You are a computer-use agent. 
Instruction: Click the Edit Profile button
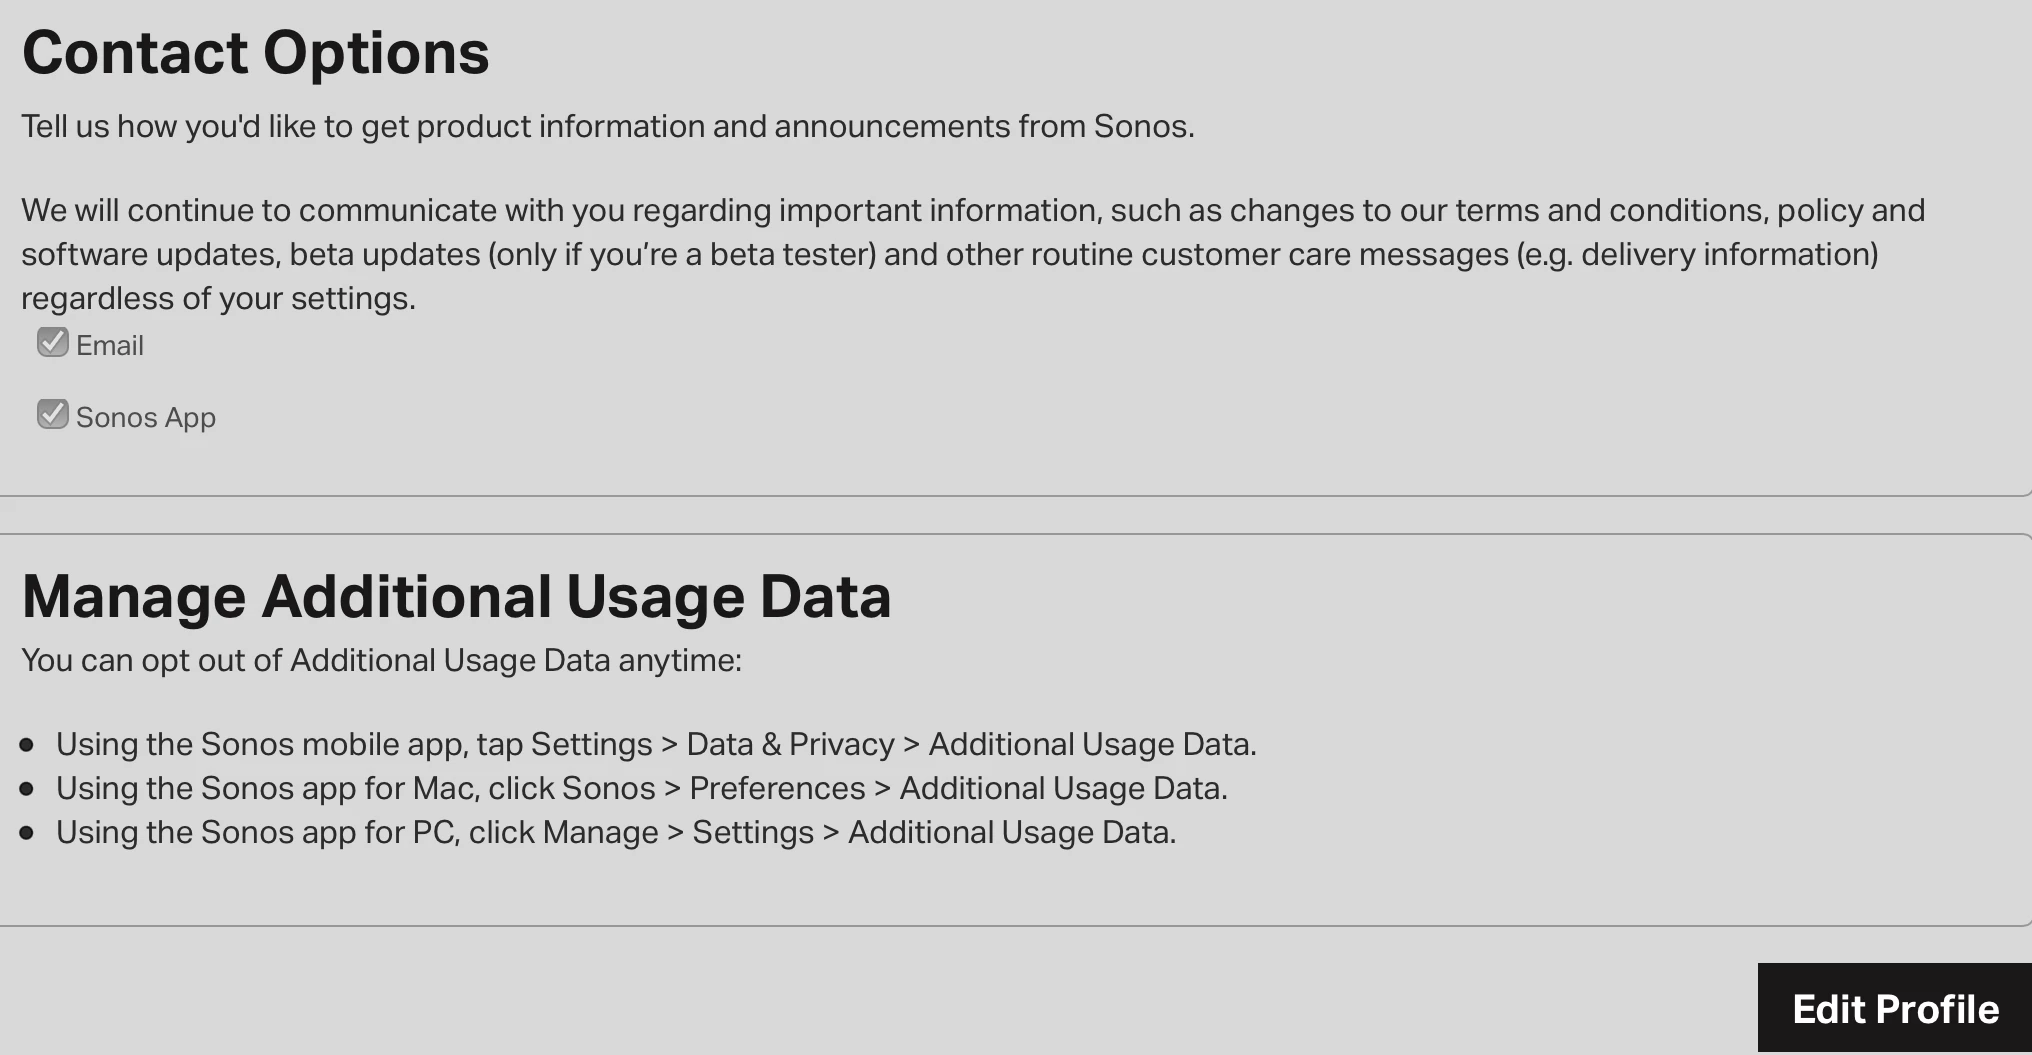tap(1894, 1008)
